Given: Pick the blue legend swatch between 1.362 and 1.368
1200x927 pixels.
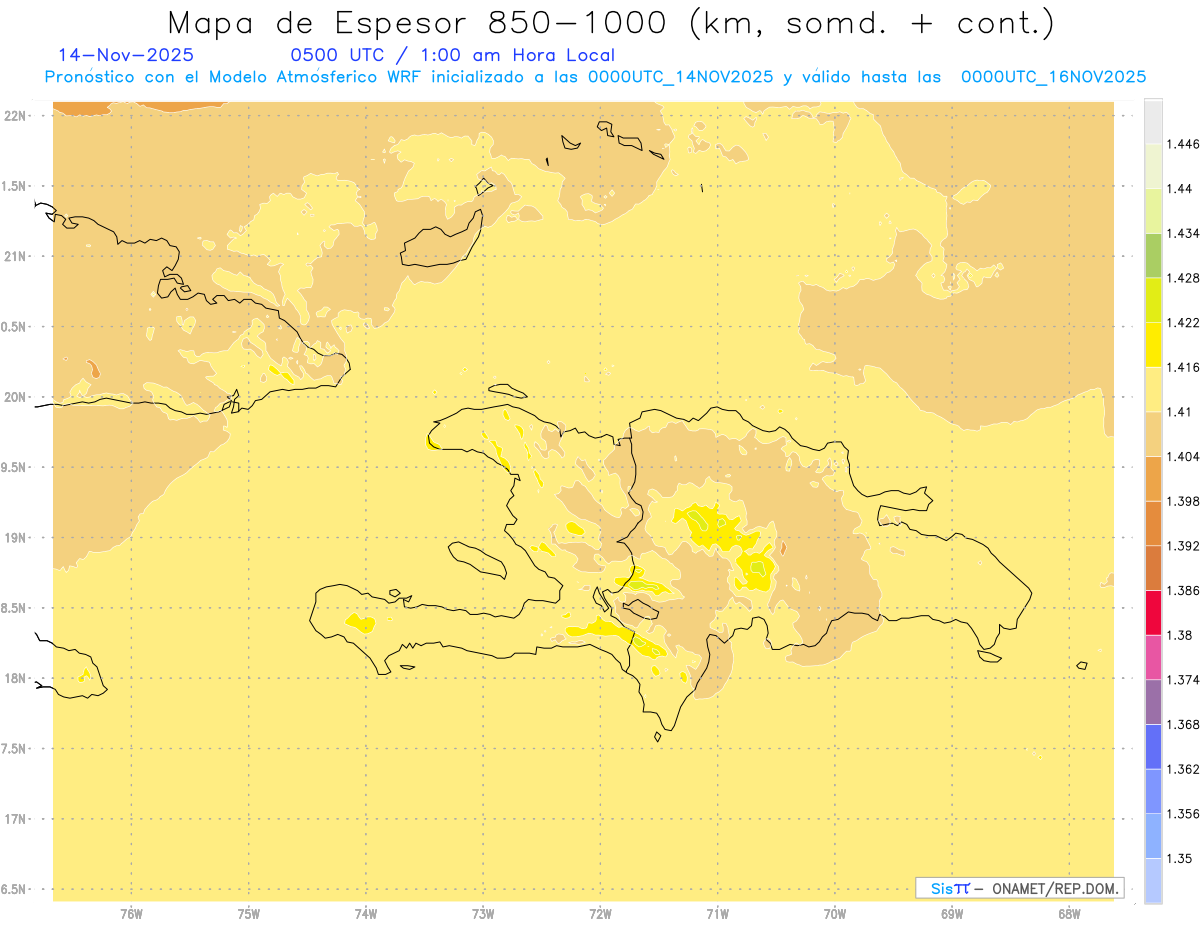Looking at the screenshot, I should 1153,746.
